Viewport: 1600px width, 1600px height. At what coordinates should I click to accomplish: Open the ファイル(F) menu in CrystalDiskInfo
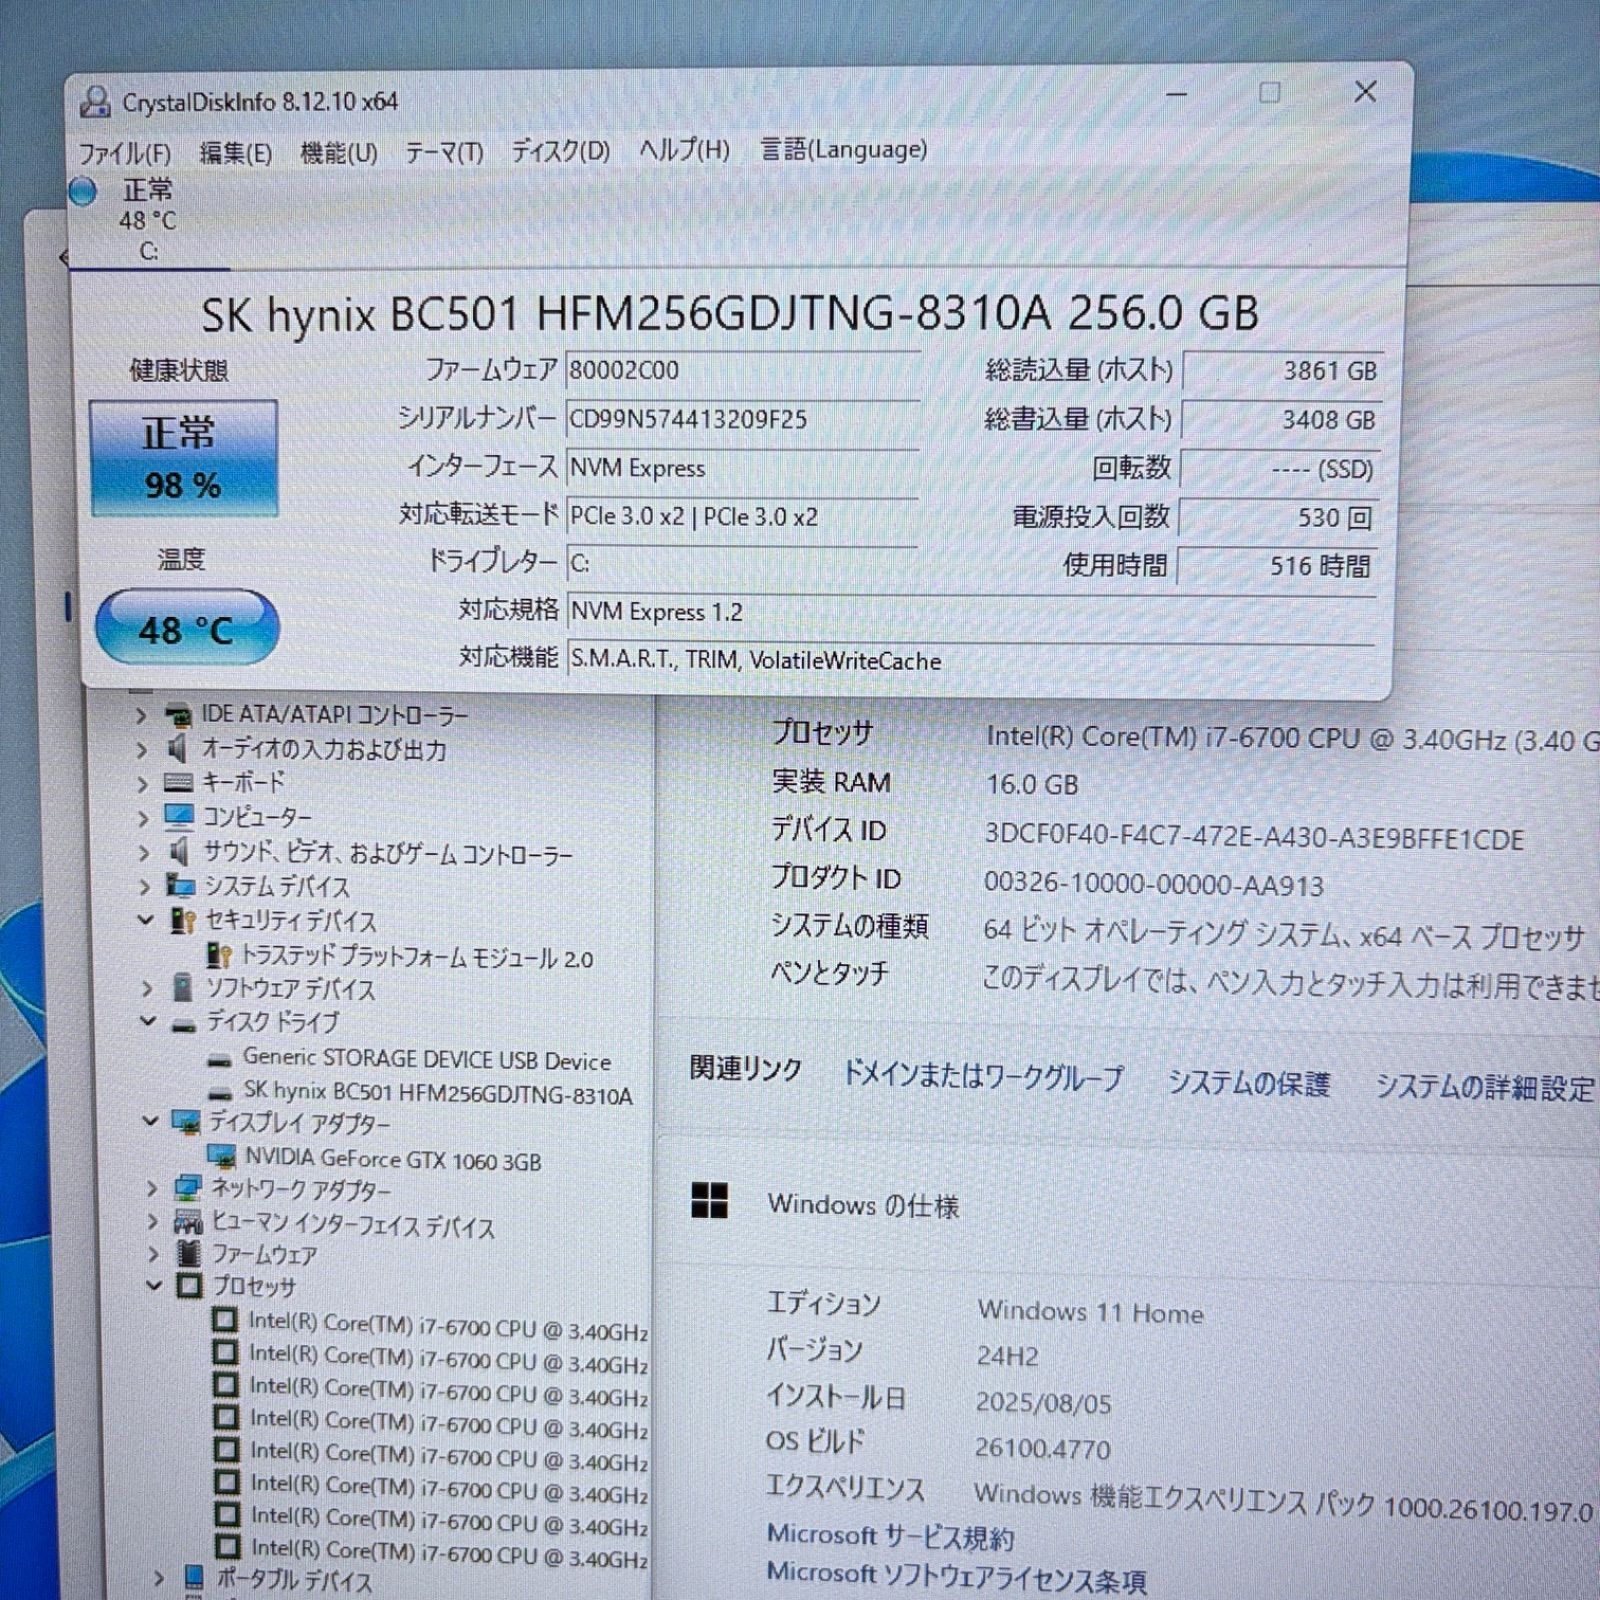[x=124, y=153]
